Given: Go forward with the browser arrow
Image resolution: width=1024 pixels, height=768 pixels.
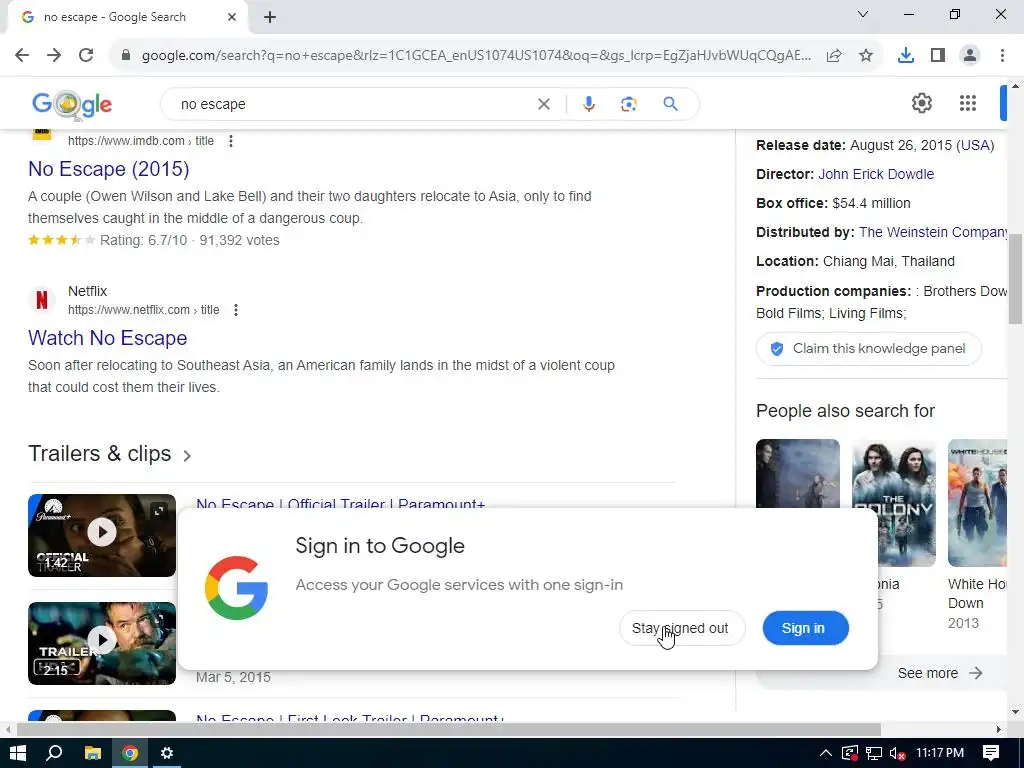Looking at the screenshot, I should click(x=54, y=56).
